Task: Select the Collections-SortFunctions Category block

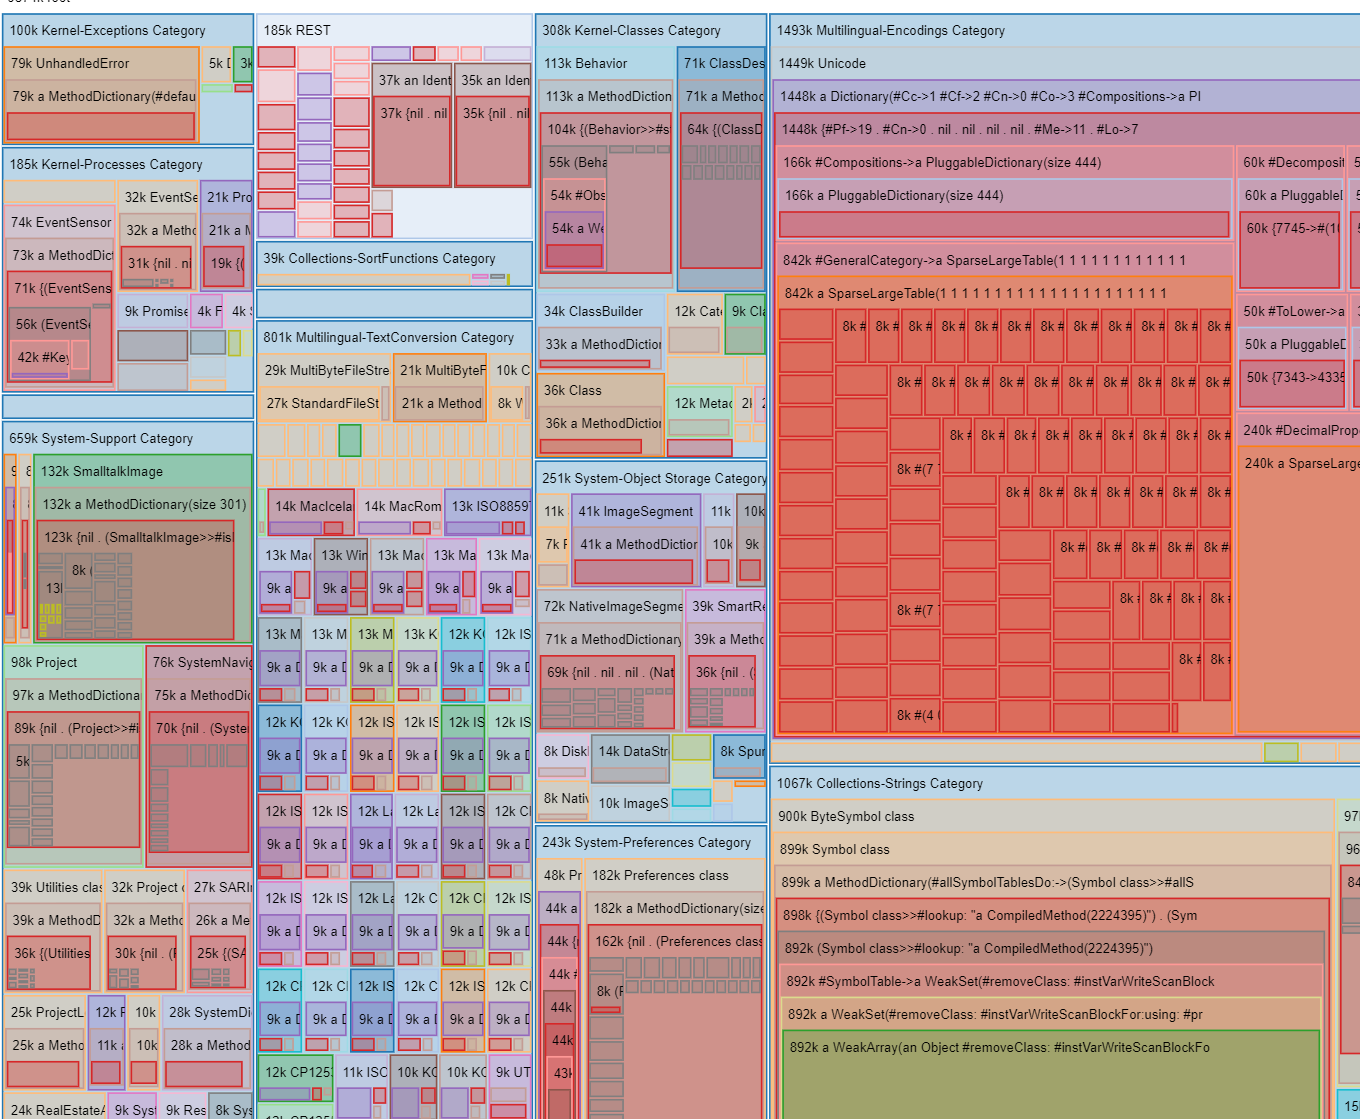Action: 379,258
